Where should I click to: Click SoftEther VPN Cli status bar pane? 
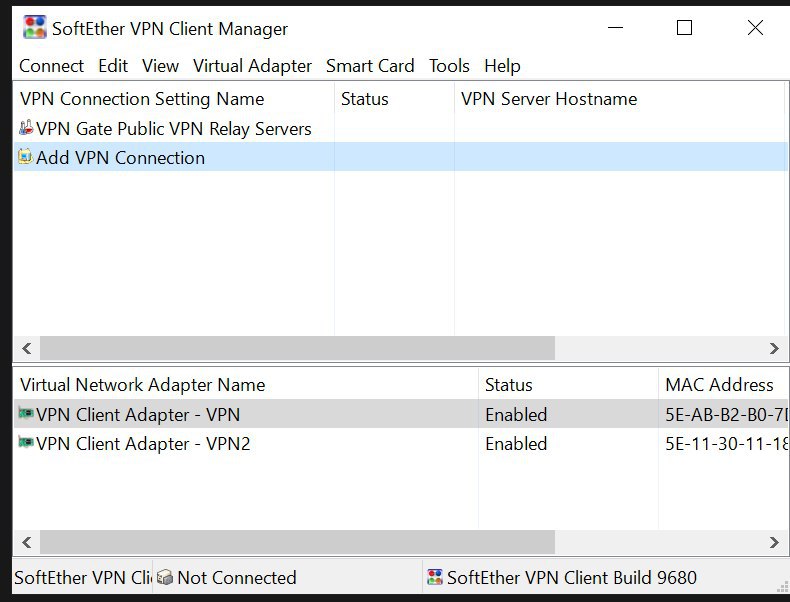(82, 577)
